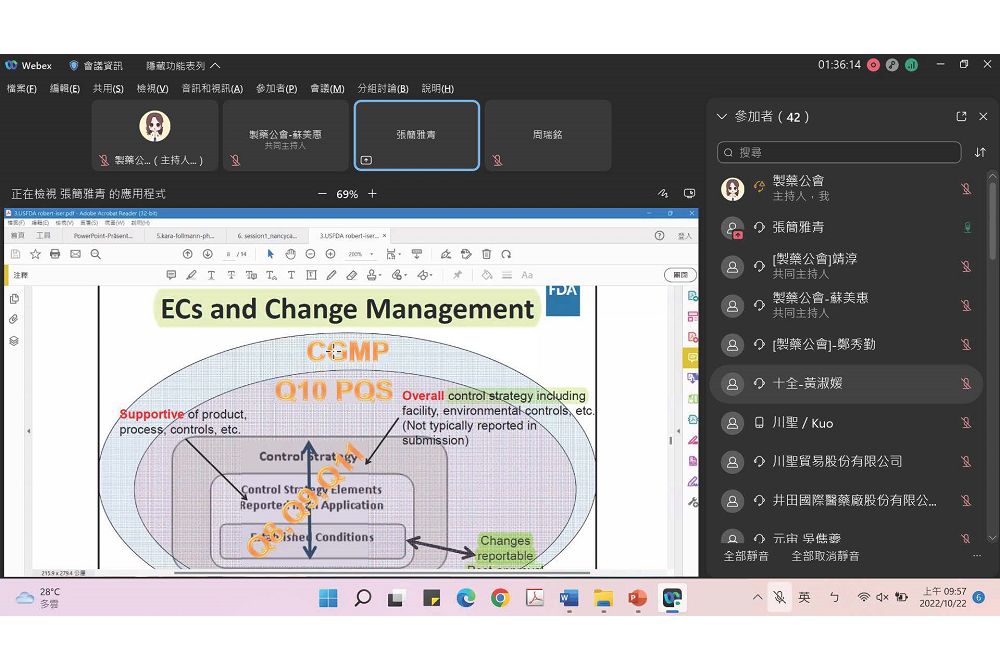
Task: Click the 關閉 button on comment toolbar
Action: click(680, 275)
